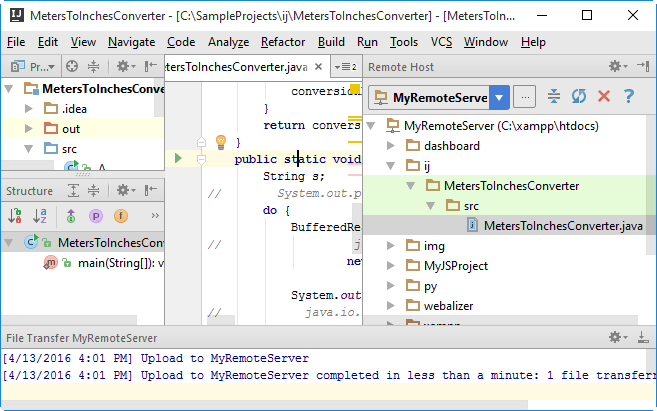Image resolution: width=657 pixels, height=411 pixels.
Task: Expand the .idea project folder
Action: coord(28,109)
